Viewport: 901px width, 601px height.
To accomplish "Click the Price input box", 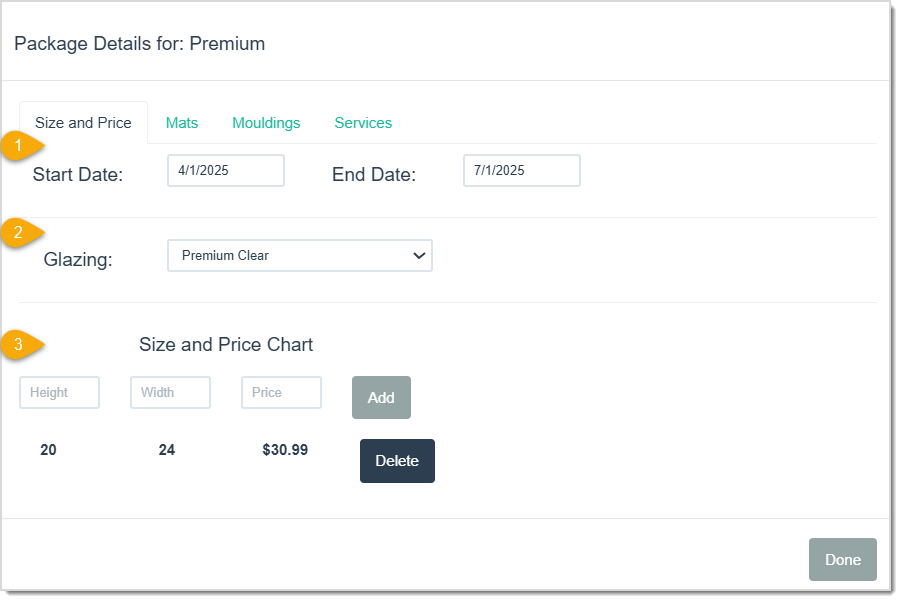I will pyautogui.click(x=281, y=392).
